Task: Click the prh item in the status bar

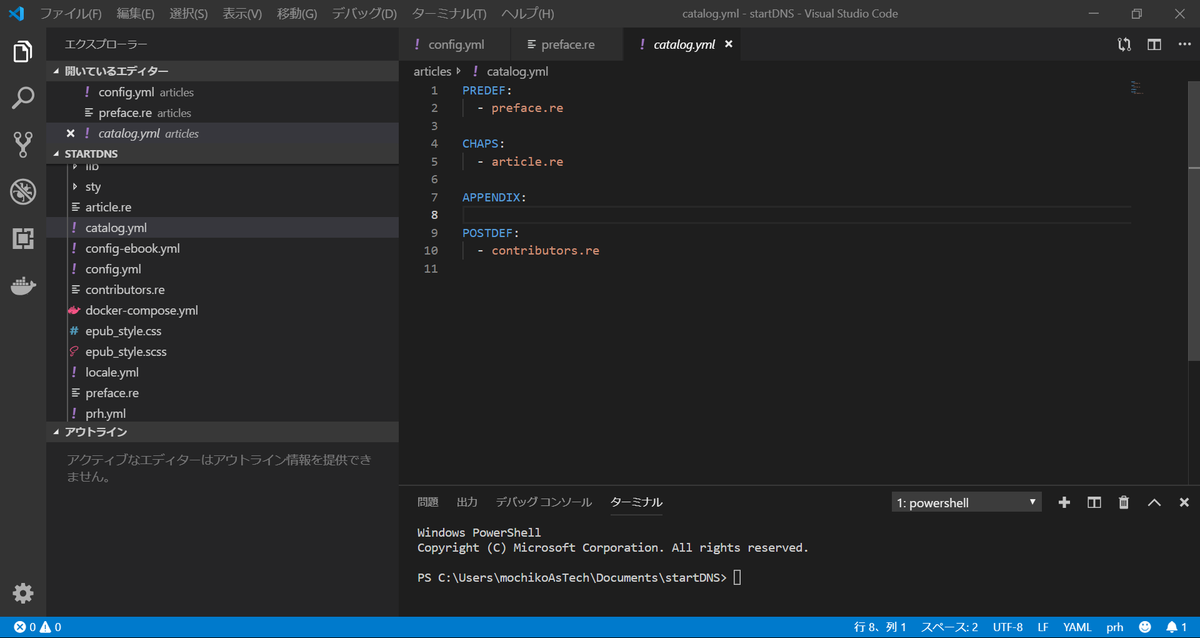Action: pos(1115,627)
